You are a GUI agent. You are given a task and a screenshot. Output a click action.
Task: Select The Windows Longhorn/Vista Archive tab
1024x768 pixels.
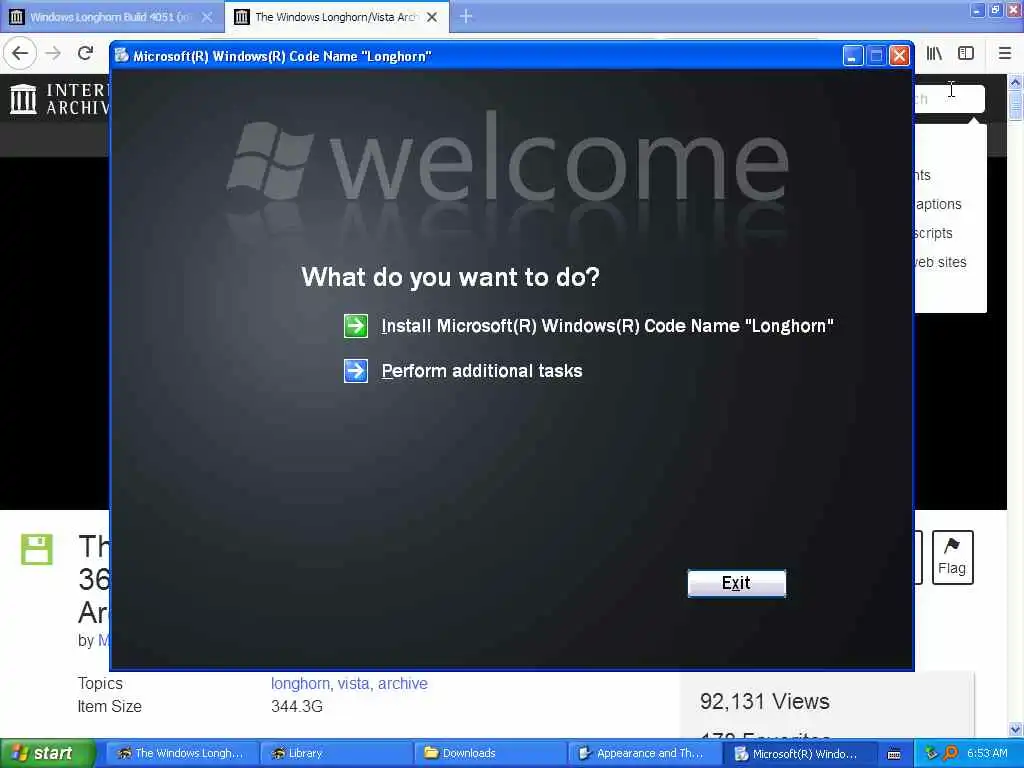[336, 17]
